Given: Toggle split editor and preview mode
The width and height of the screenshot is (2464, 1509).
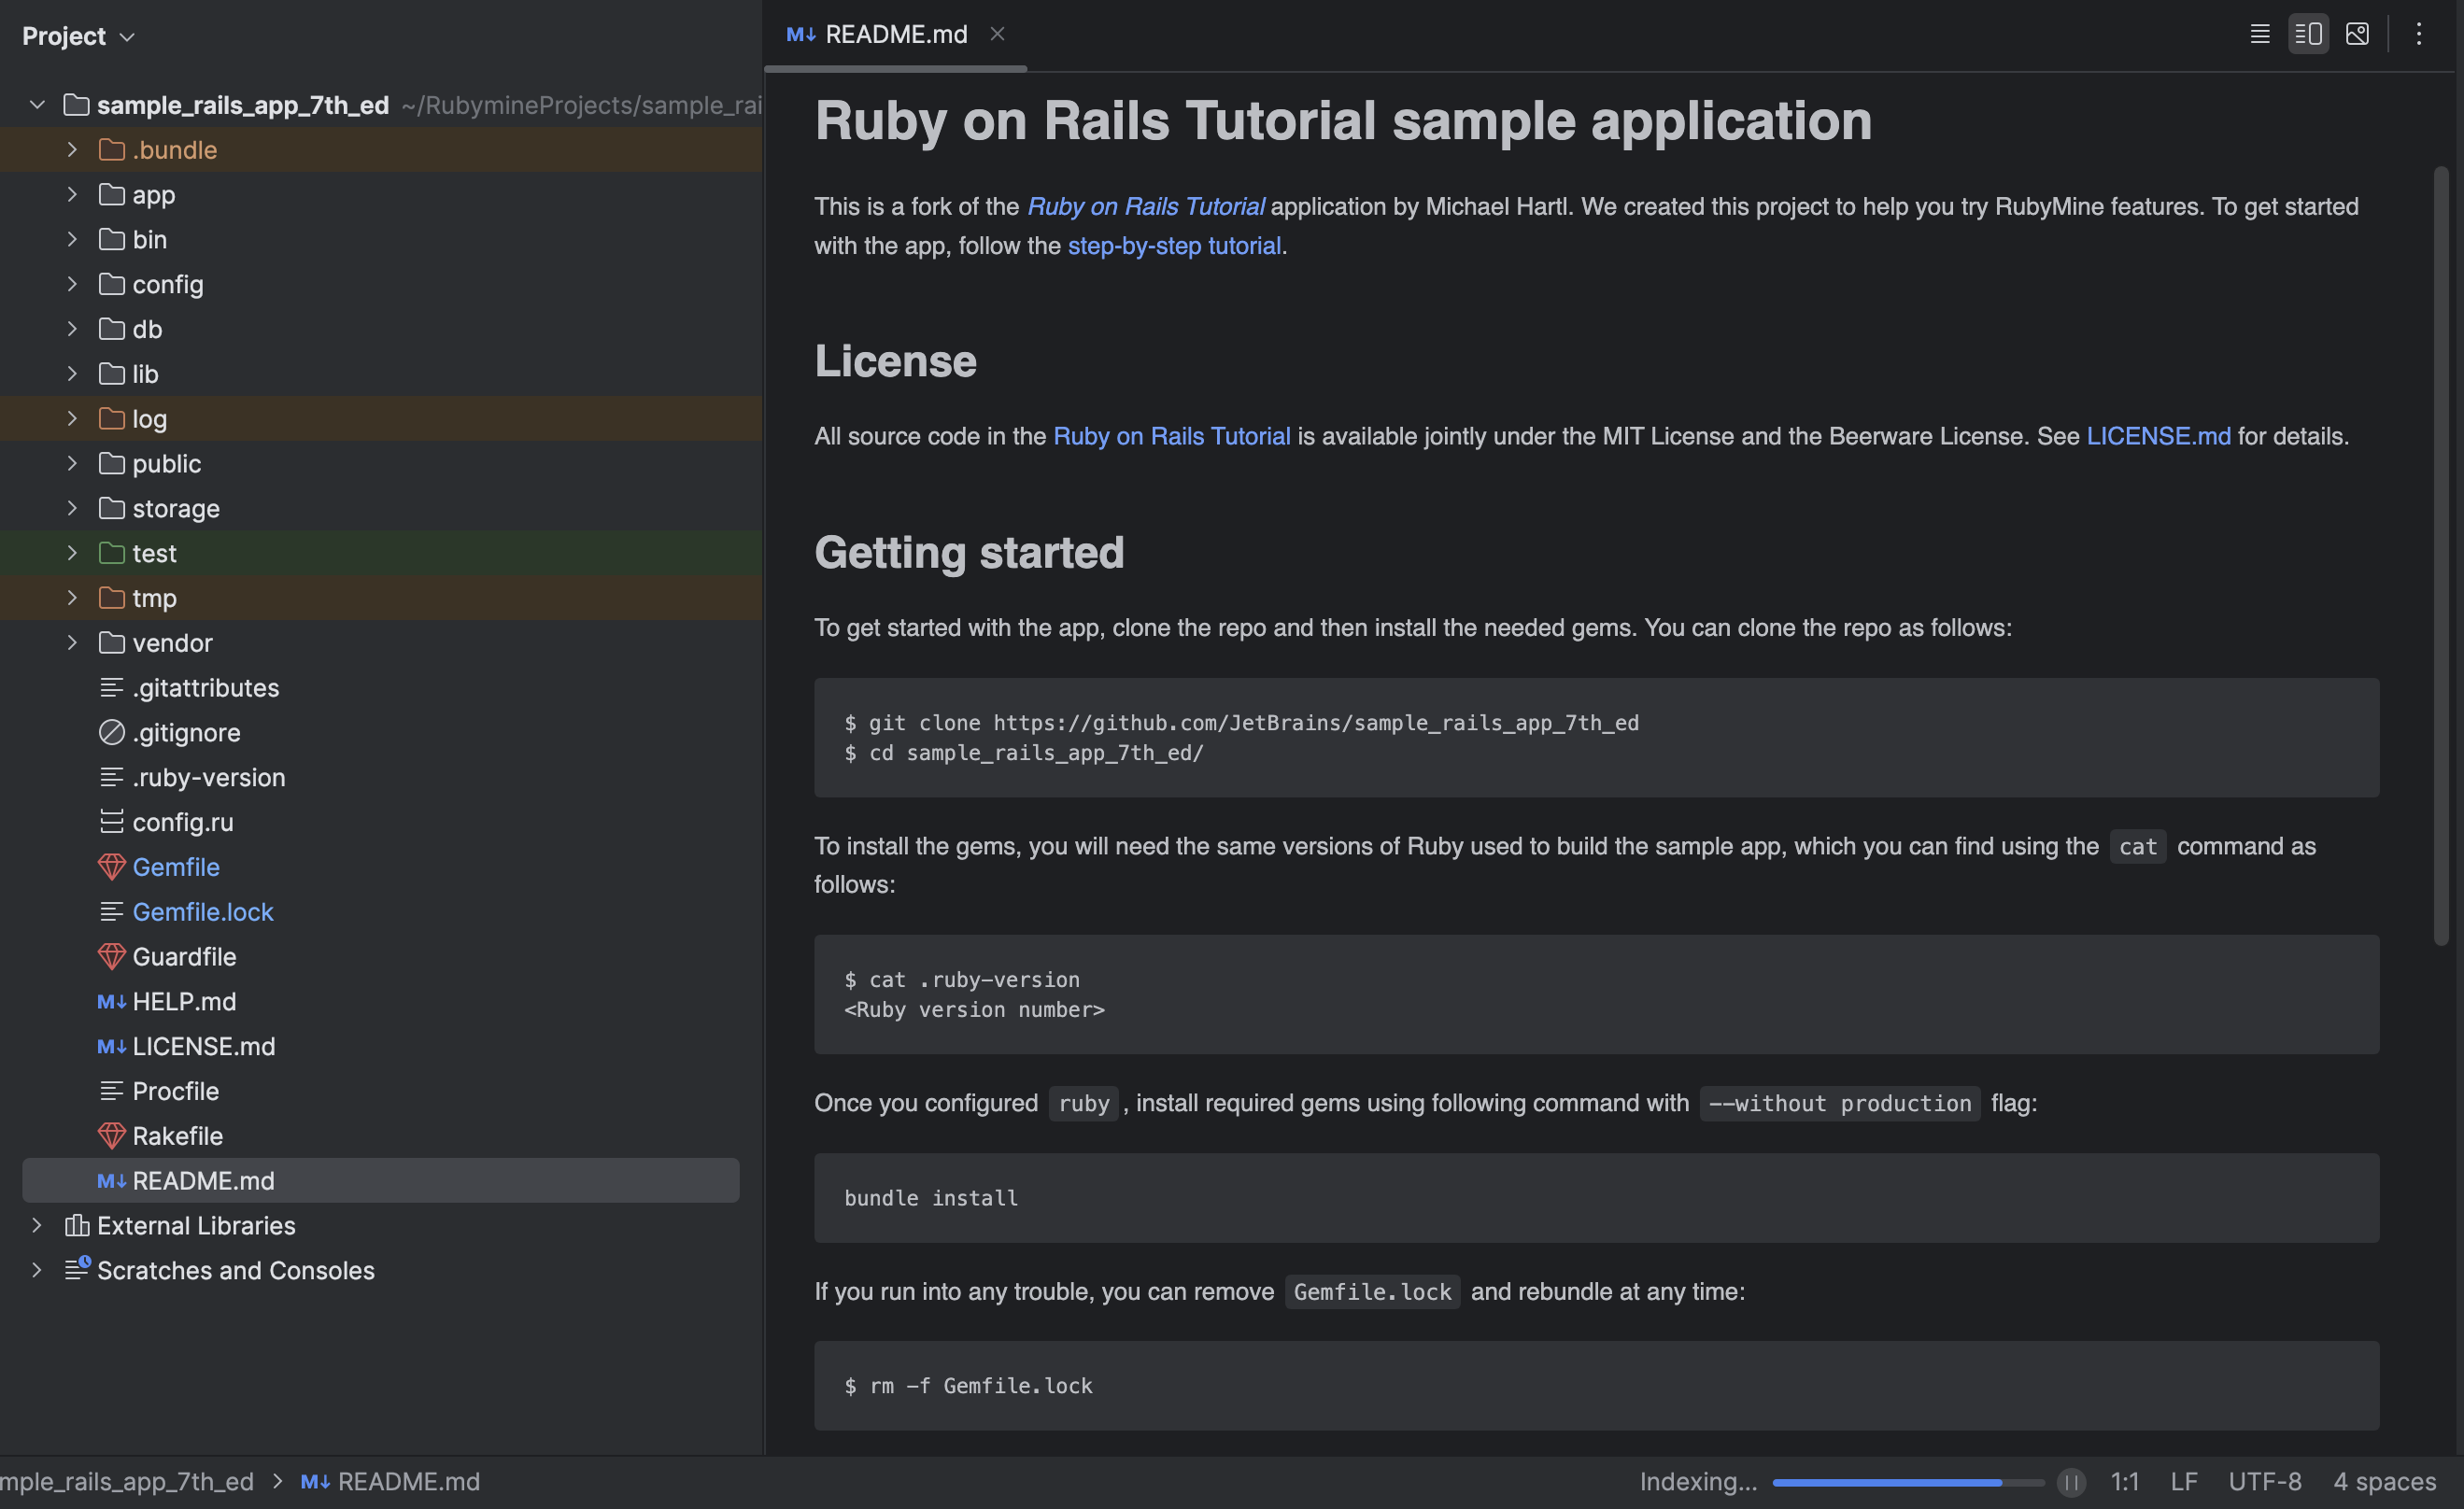Looking at the screenshot, I should pyautogui.click(x=2308, y=33).
